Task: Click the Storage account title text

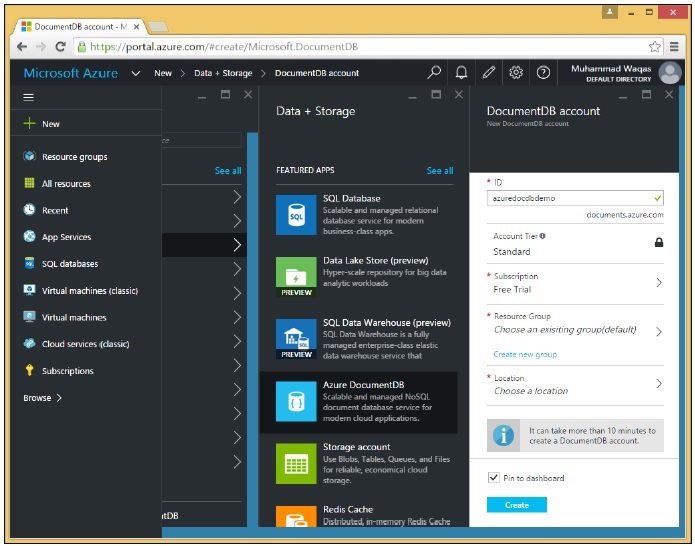Action: click(356, 447)
